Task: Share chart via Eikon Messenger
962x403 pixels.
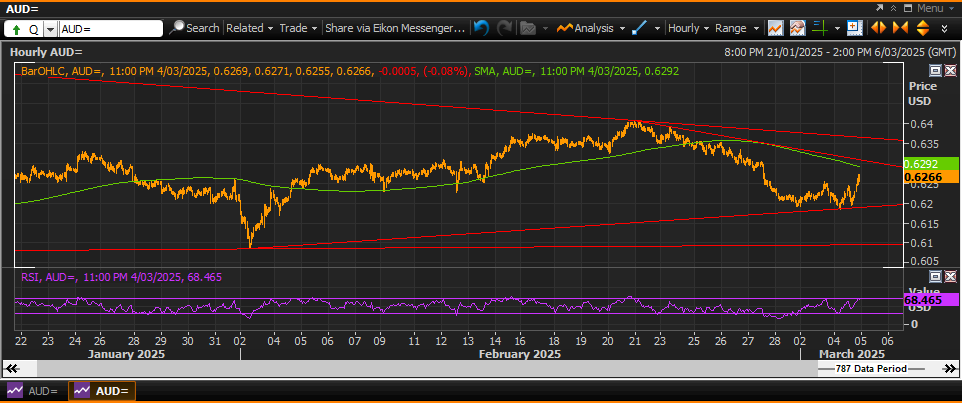Action: coord(395,28)
